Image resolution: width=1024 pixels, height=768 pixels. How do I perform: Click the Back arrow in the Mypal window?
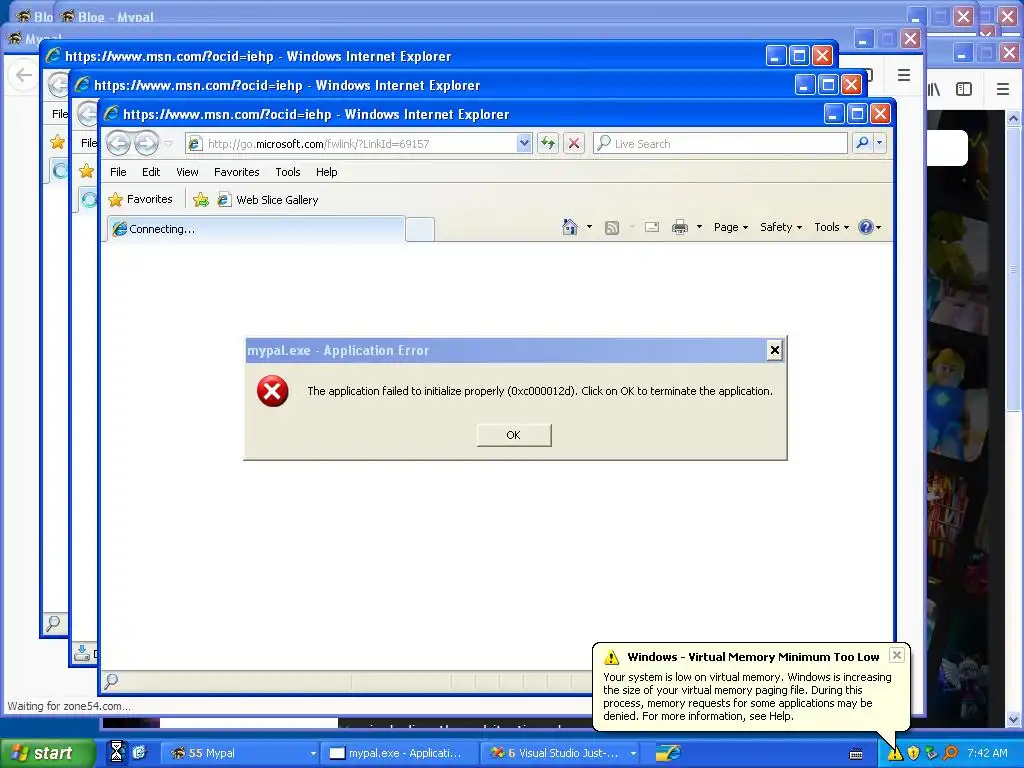coord(24,75)
